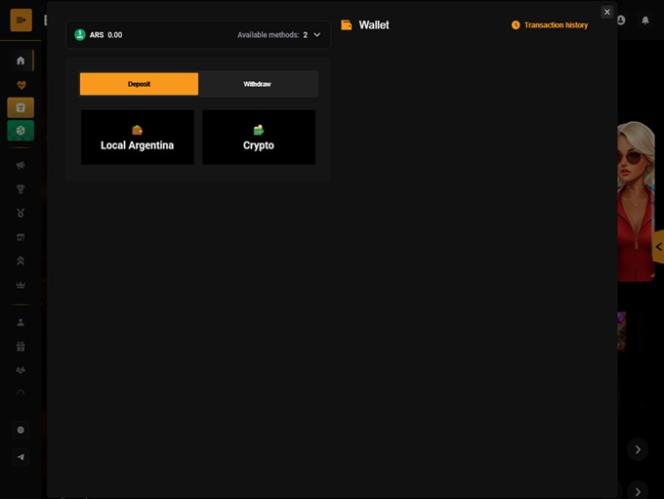This screenshot has width=664, height=499.
Task: Expand the yellow side panel arrow
Action: pos(658,246)
